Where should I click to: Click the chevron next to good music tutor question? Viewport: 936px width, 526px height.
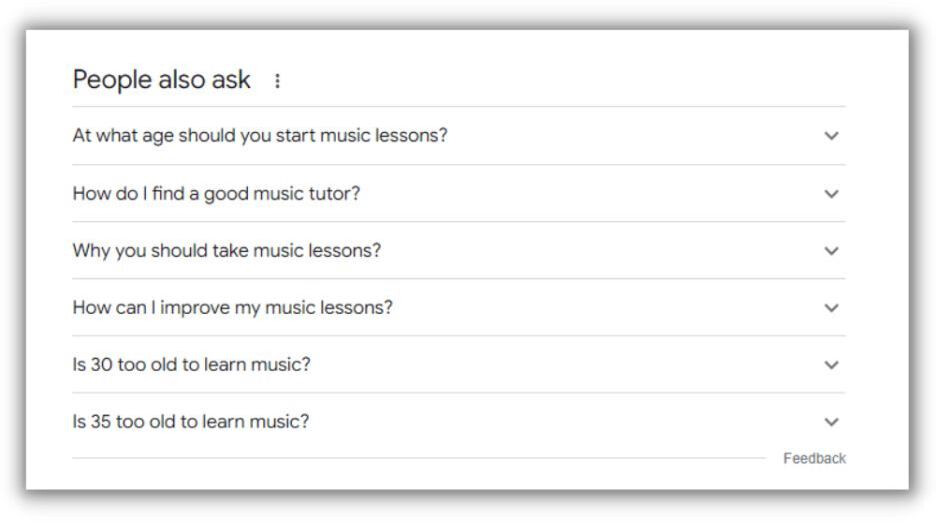[x=832, y=194]
